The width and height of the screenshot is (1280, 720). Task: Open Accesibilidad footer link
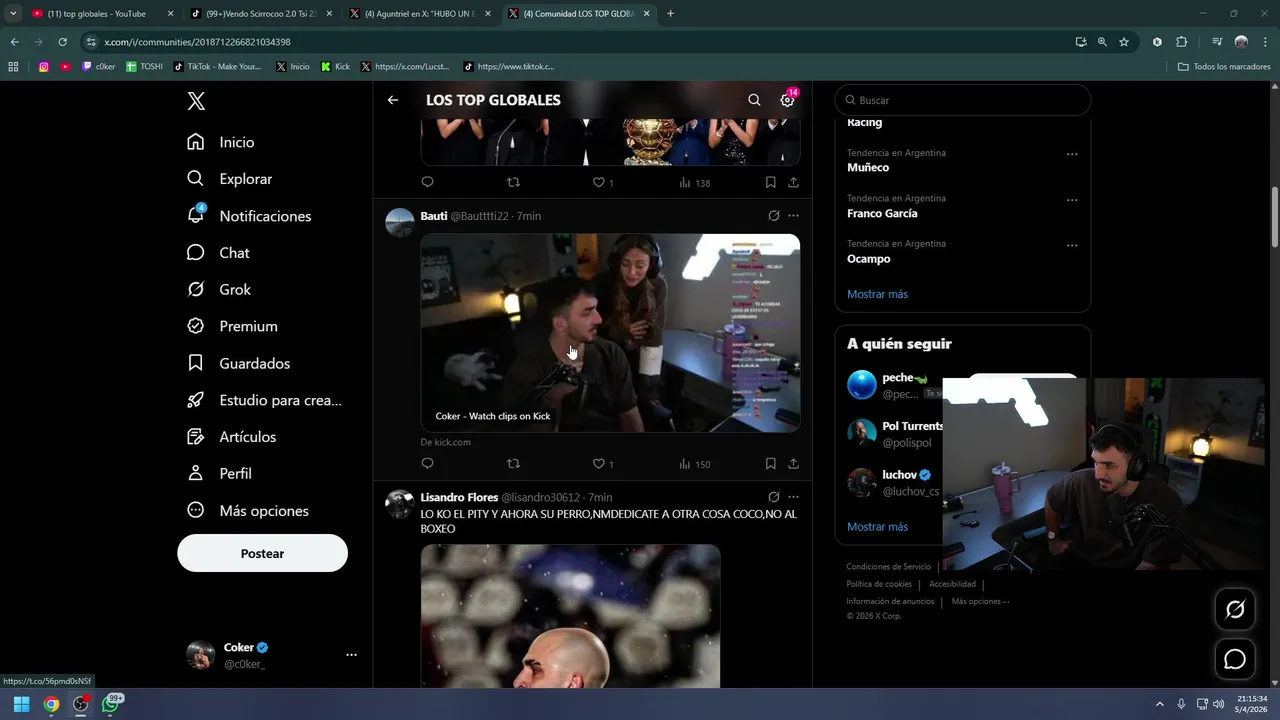point(952,584)
